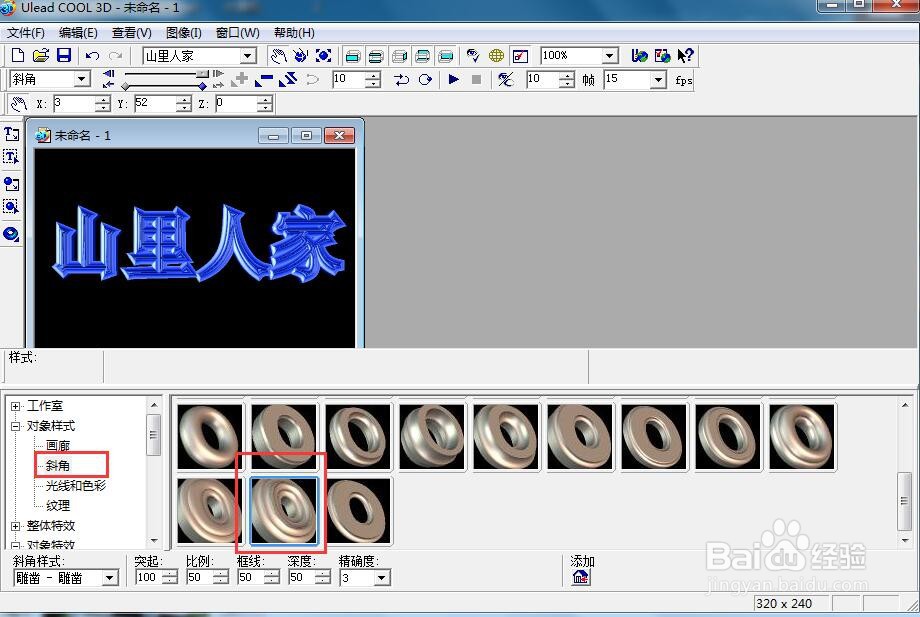Select 画廊 in the tree
The image size is (920, 617).
(x=58, y=446)
